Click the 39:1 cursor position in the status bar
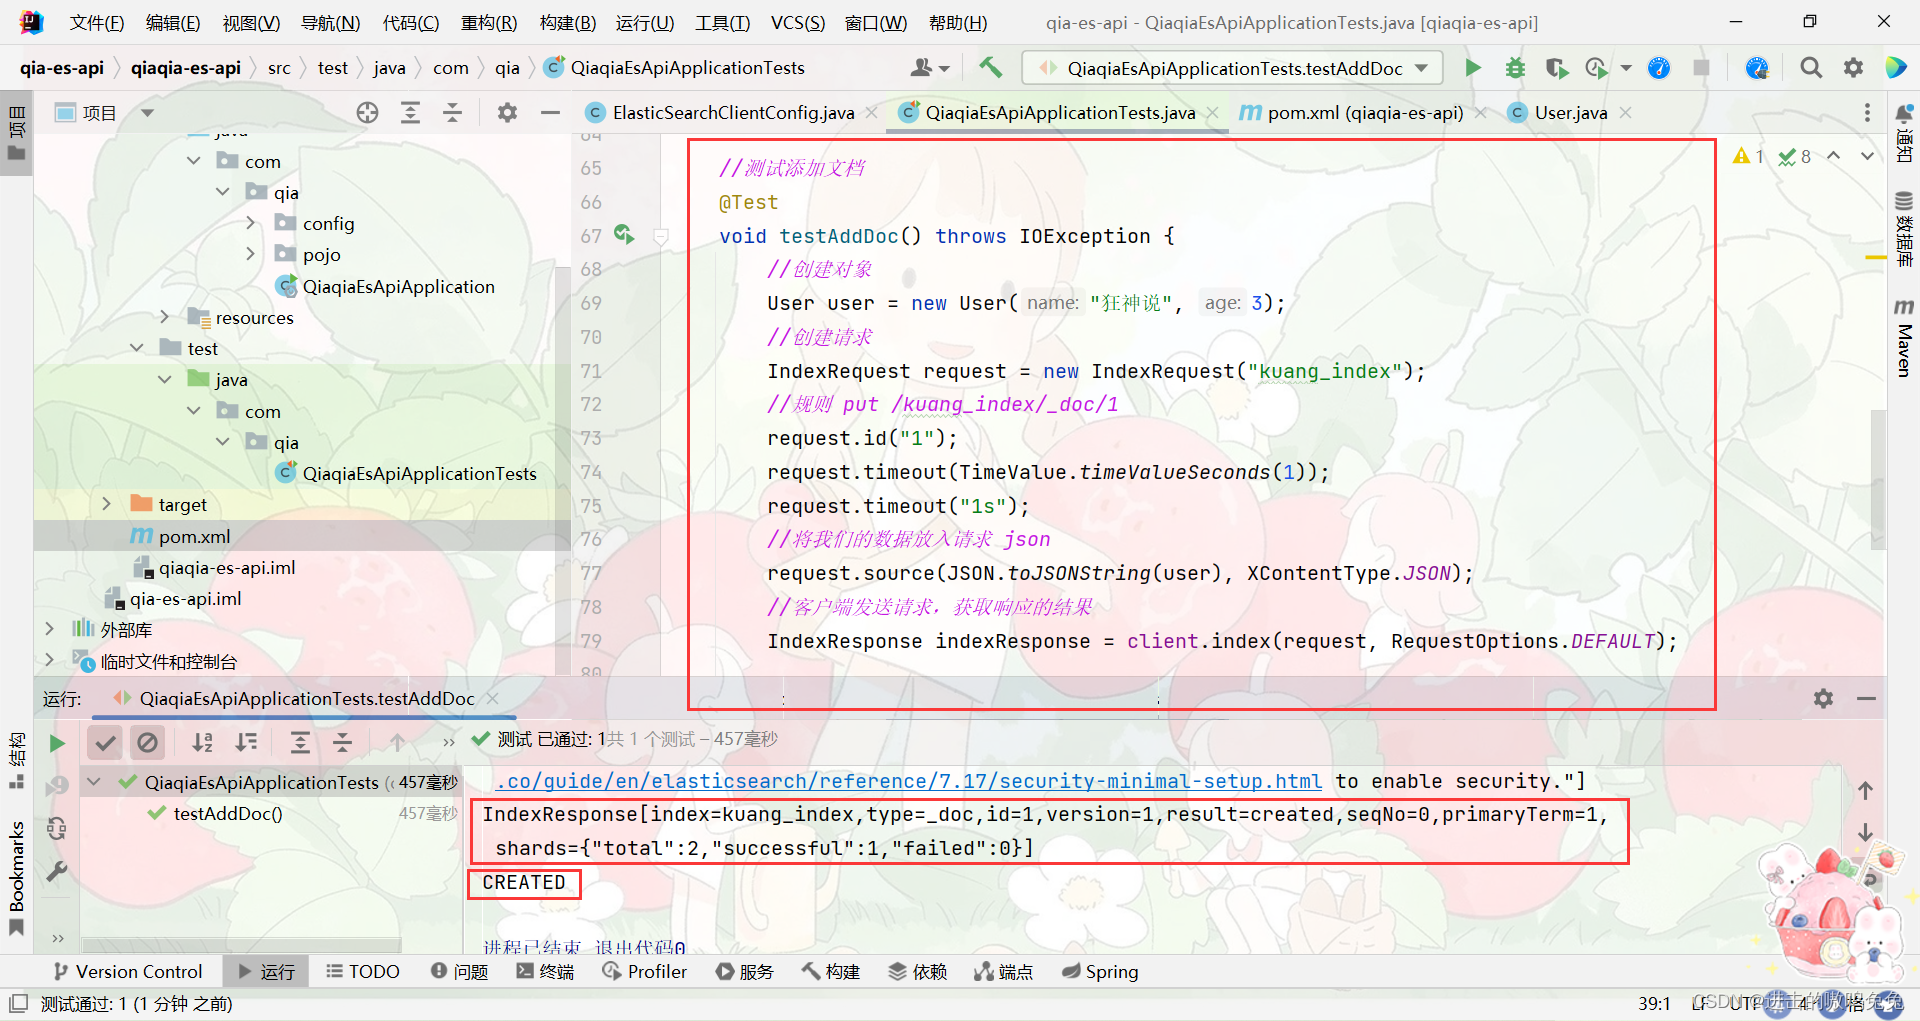Screen dimensions: 1920x1021 [x=1654, y=1003]
